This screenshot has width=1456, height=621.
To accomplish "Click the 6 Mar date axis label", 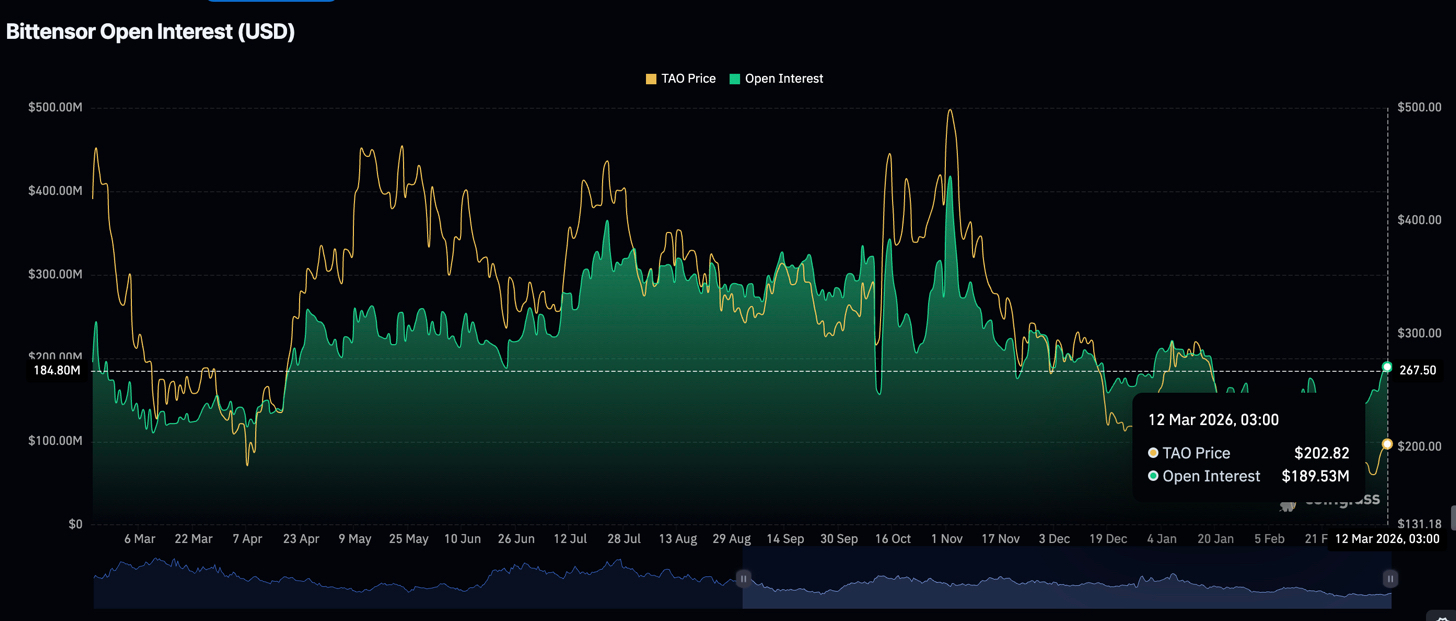I will 139,539.
